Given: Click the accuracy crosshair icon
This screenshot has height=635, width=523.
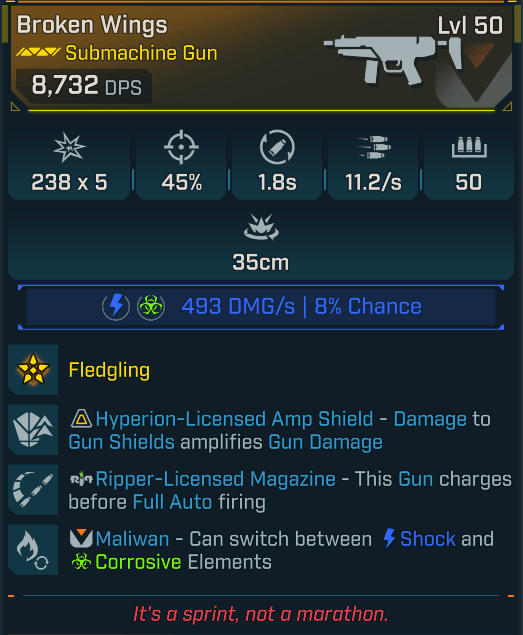Looking at the screenshot, I should [x=181, y=147].
